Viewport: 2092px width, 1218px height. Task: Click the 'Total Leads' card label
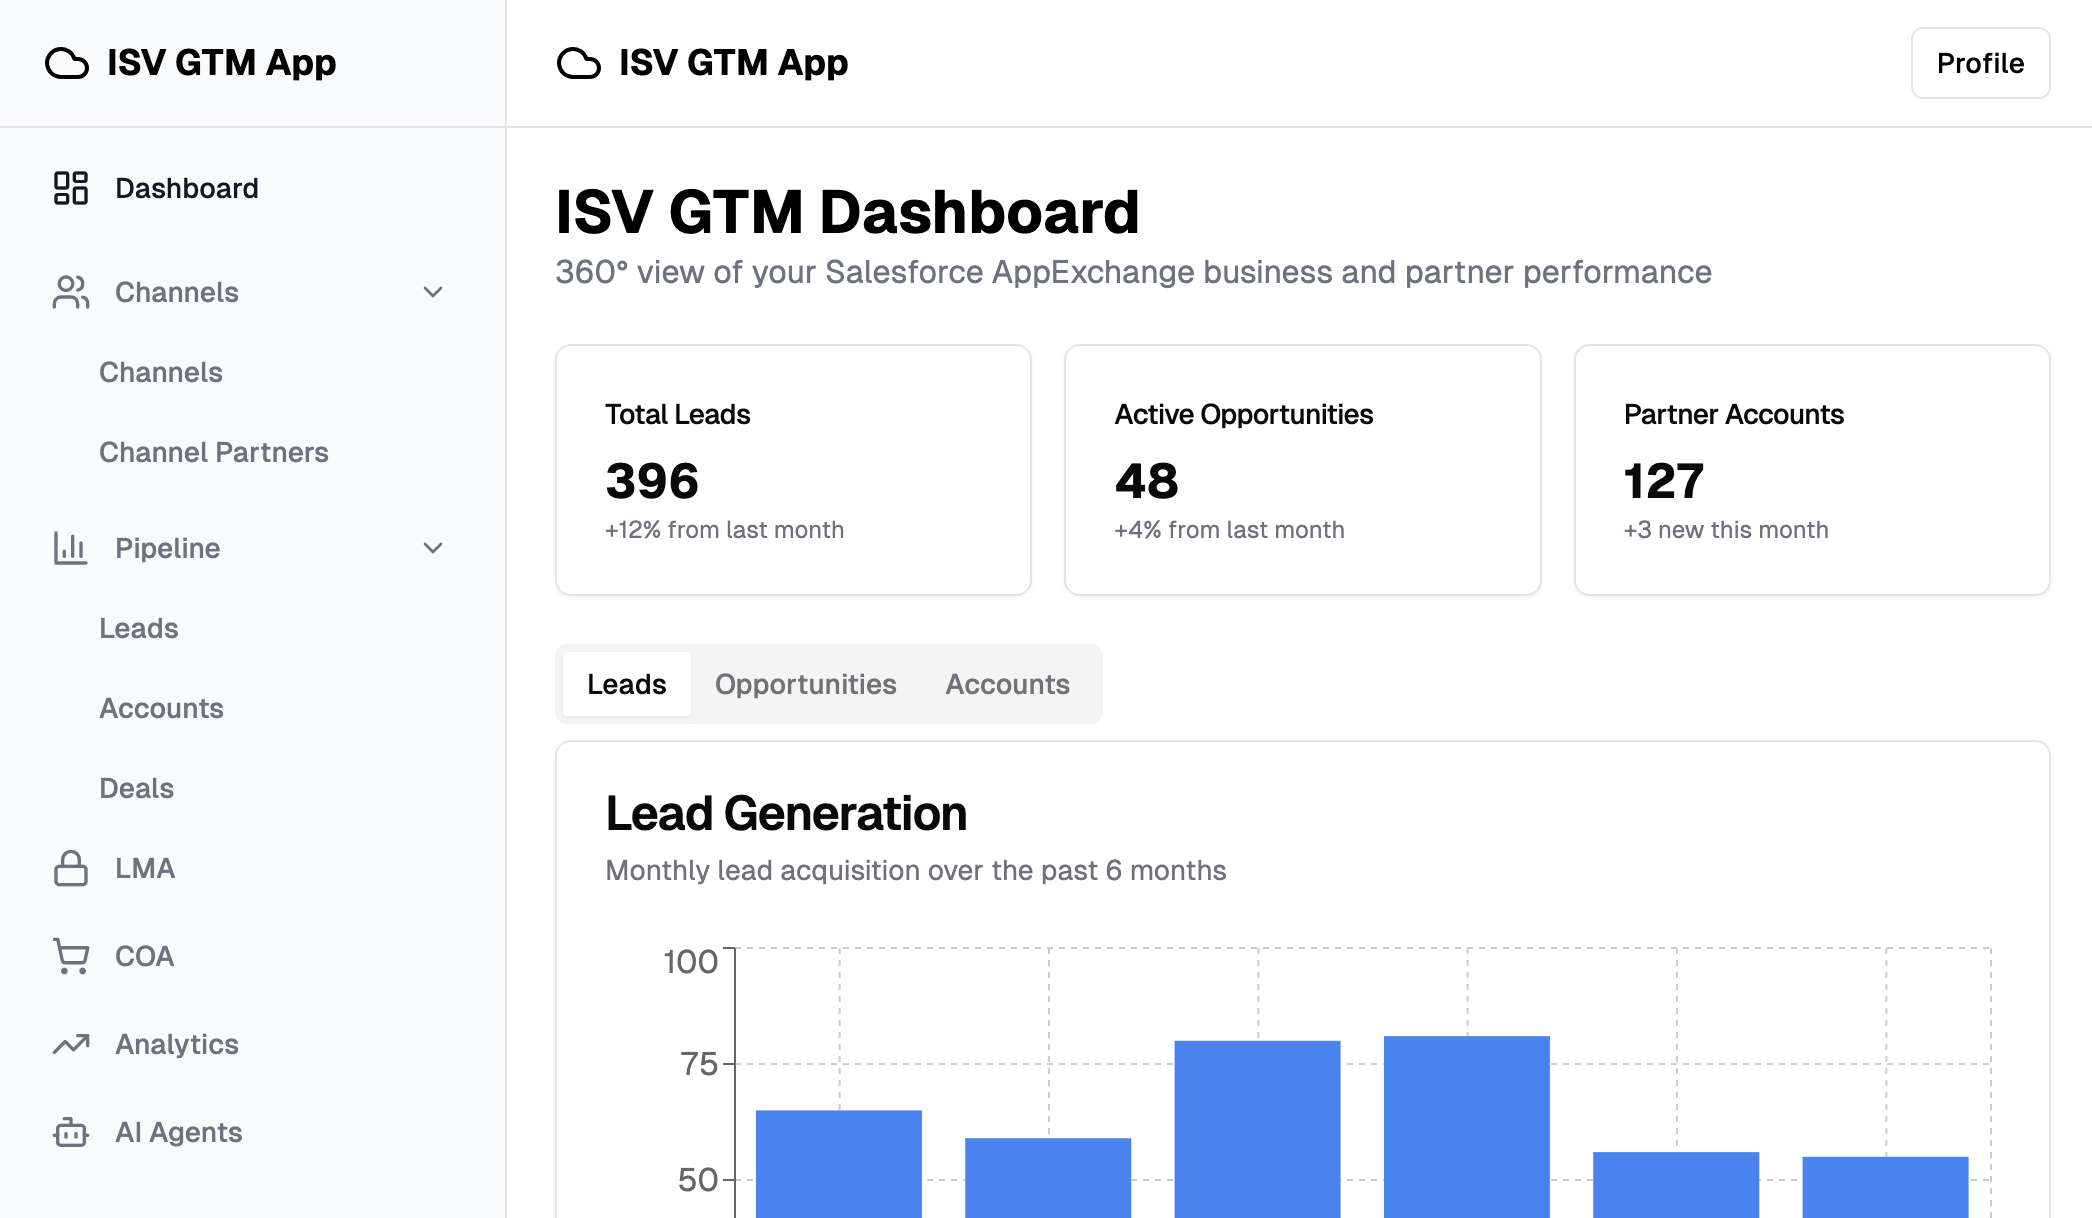(678, 414)
